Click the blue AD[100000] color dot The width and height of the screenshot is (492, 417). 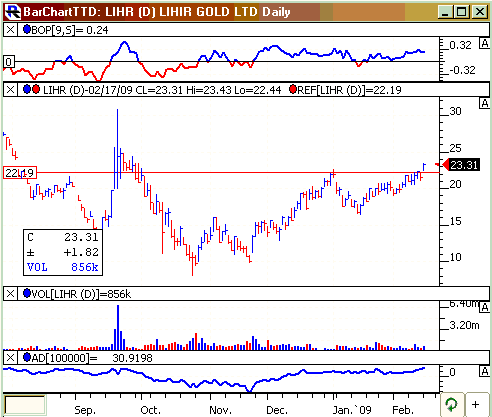[27, 357]
